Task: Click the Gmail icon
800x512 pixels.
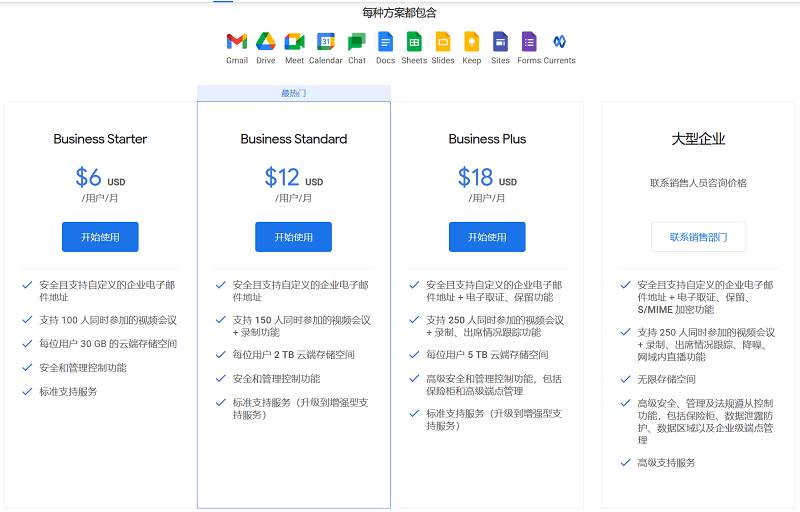Action: [x=237, y=41]
